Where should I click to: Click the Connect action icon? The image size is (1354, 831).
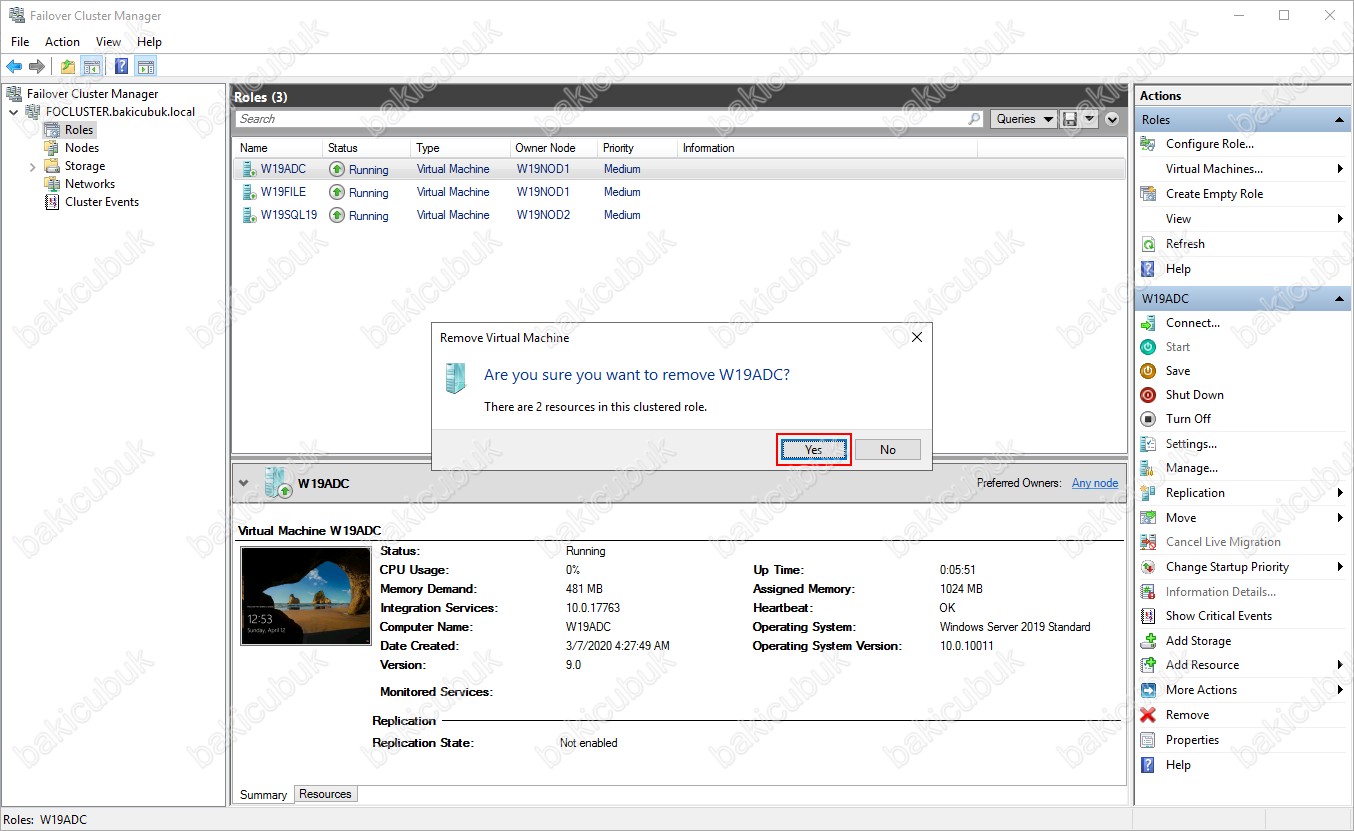(x=1148, y=323)
